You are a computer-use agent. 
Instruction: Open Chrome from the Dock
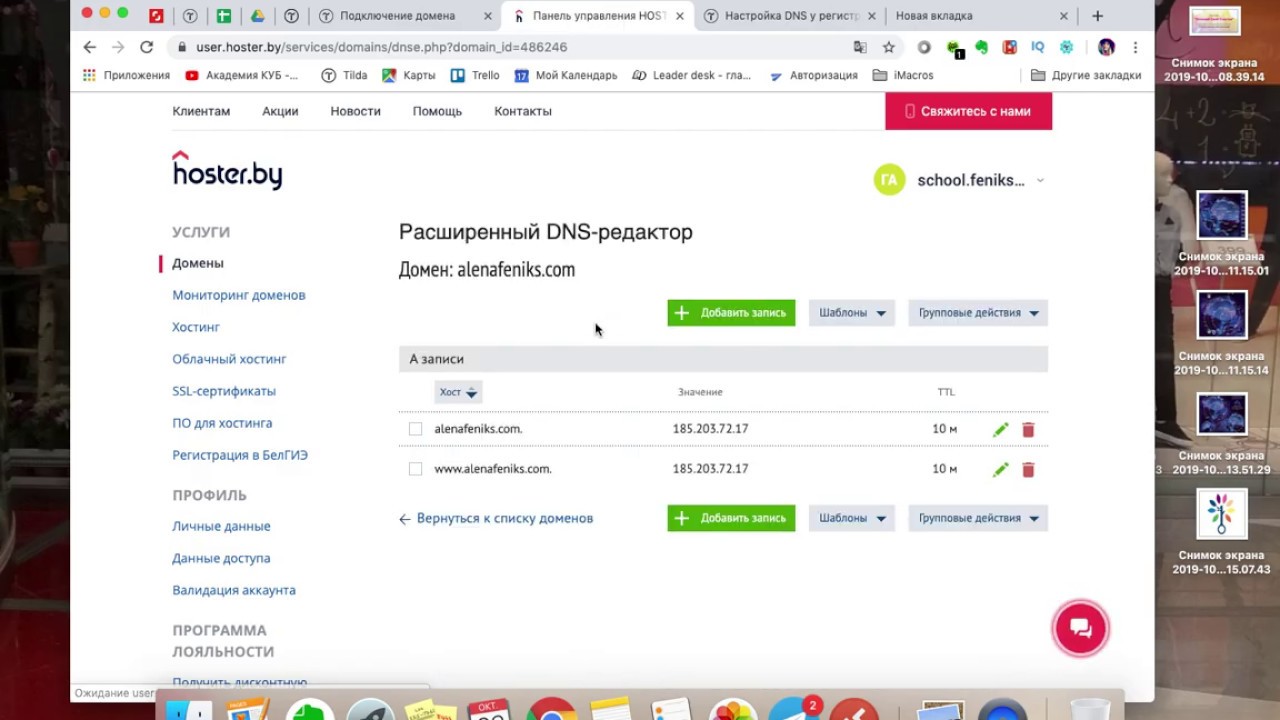[x=552, y=712]
